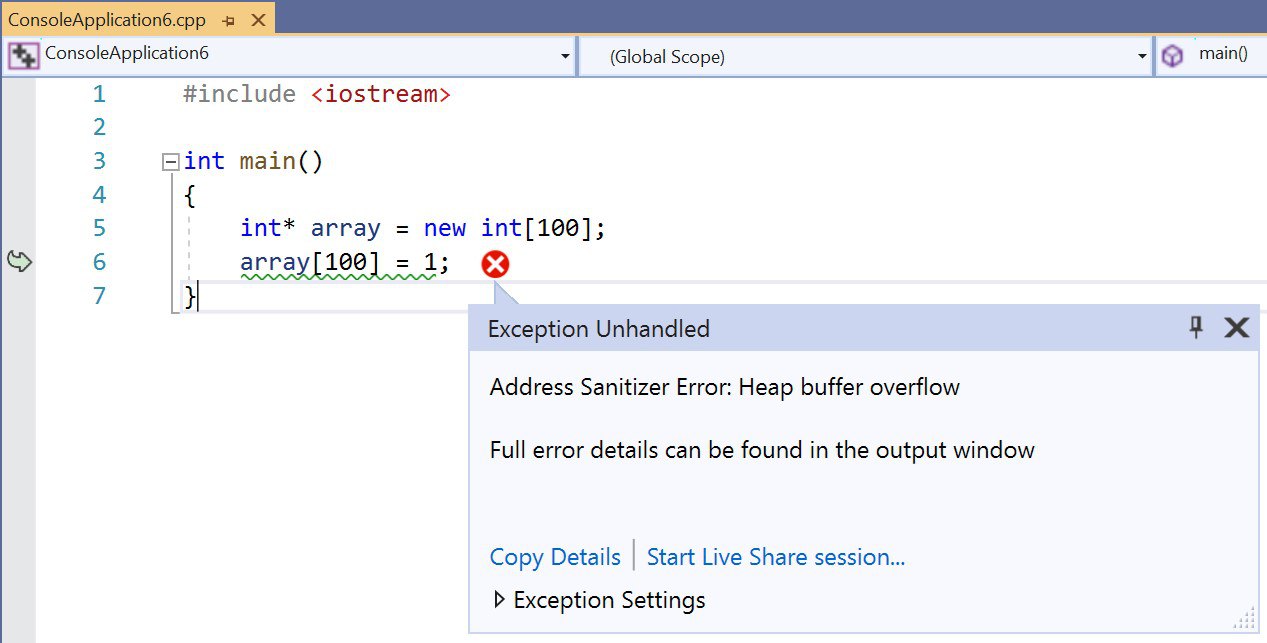This screenshot has width=1267, height=643.
Task: Click line number 5 in the gutter
Action: click(98, 229)
